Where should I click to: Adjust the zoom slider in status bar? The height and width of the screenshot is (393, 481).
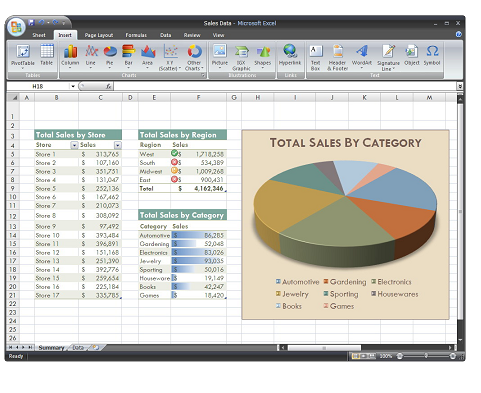click(x=426, y=356)
